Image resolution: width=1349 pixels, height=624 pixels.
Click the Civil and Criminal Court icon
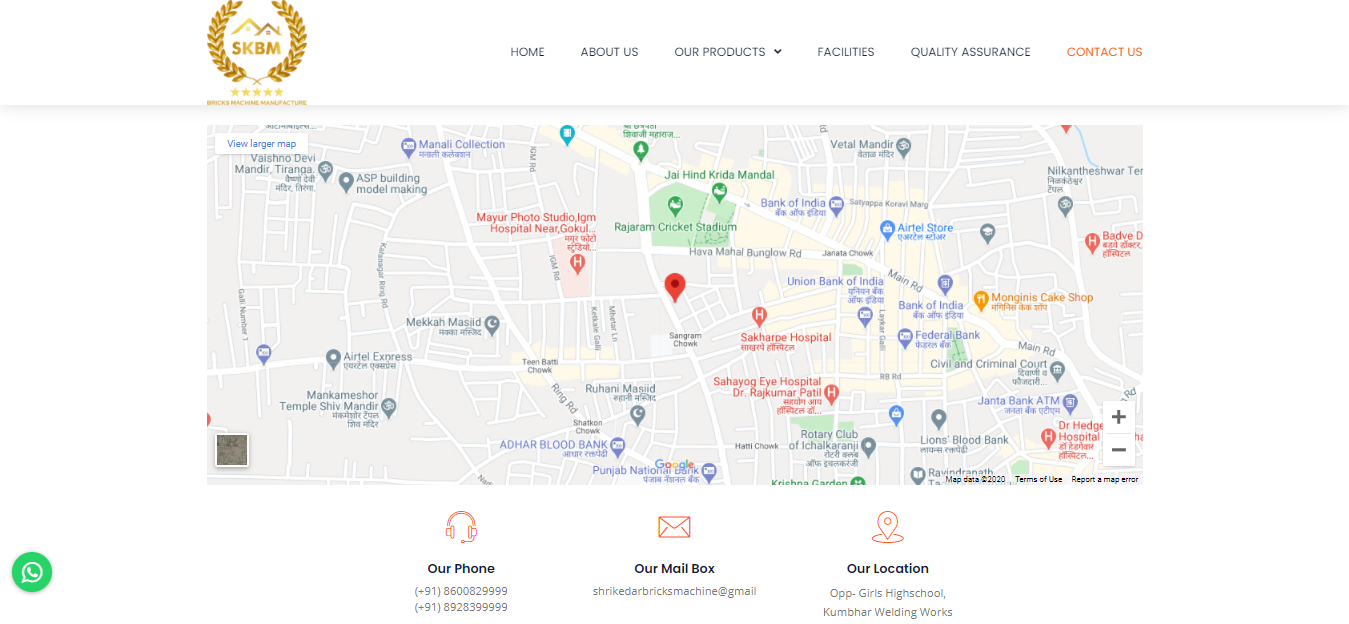click(1057, 371)
